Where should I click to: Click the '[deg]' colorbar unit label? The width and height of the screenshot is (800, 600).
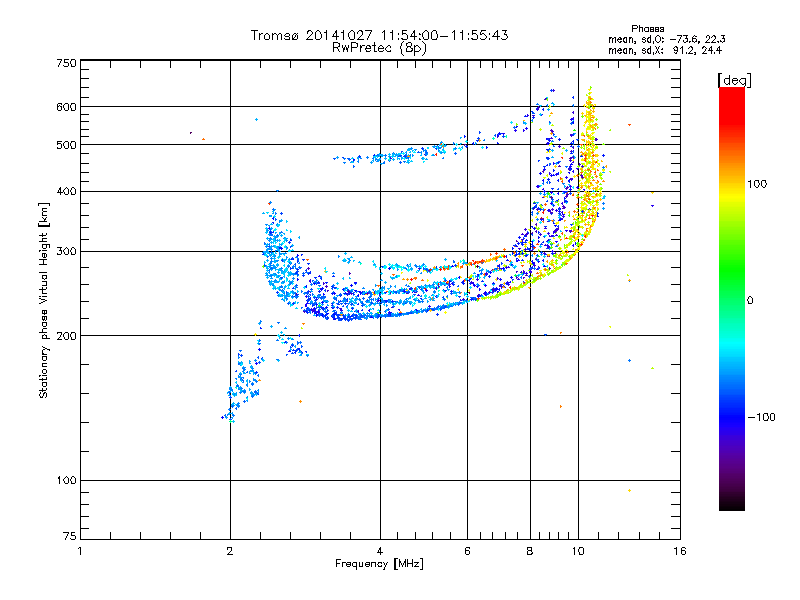point(734,80)
